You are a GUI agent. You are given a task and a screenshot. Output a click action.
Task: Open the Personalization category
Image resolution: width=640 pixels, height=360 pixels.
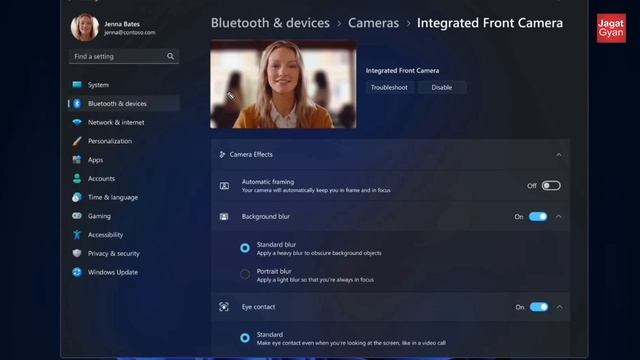pyautogui.click(x=124, y=141)
